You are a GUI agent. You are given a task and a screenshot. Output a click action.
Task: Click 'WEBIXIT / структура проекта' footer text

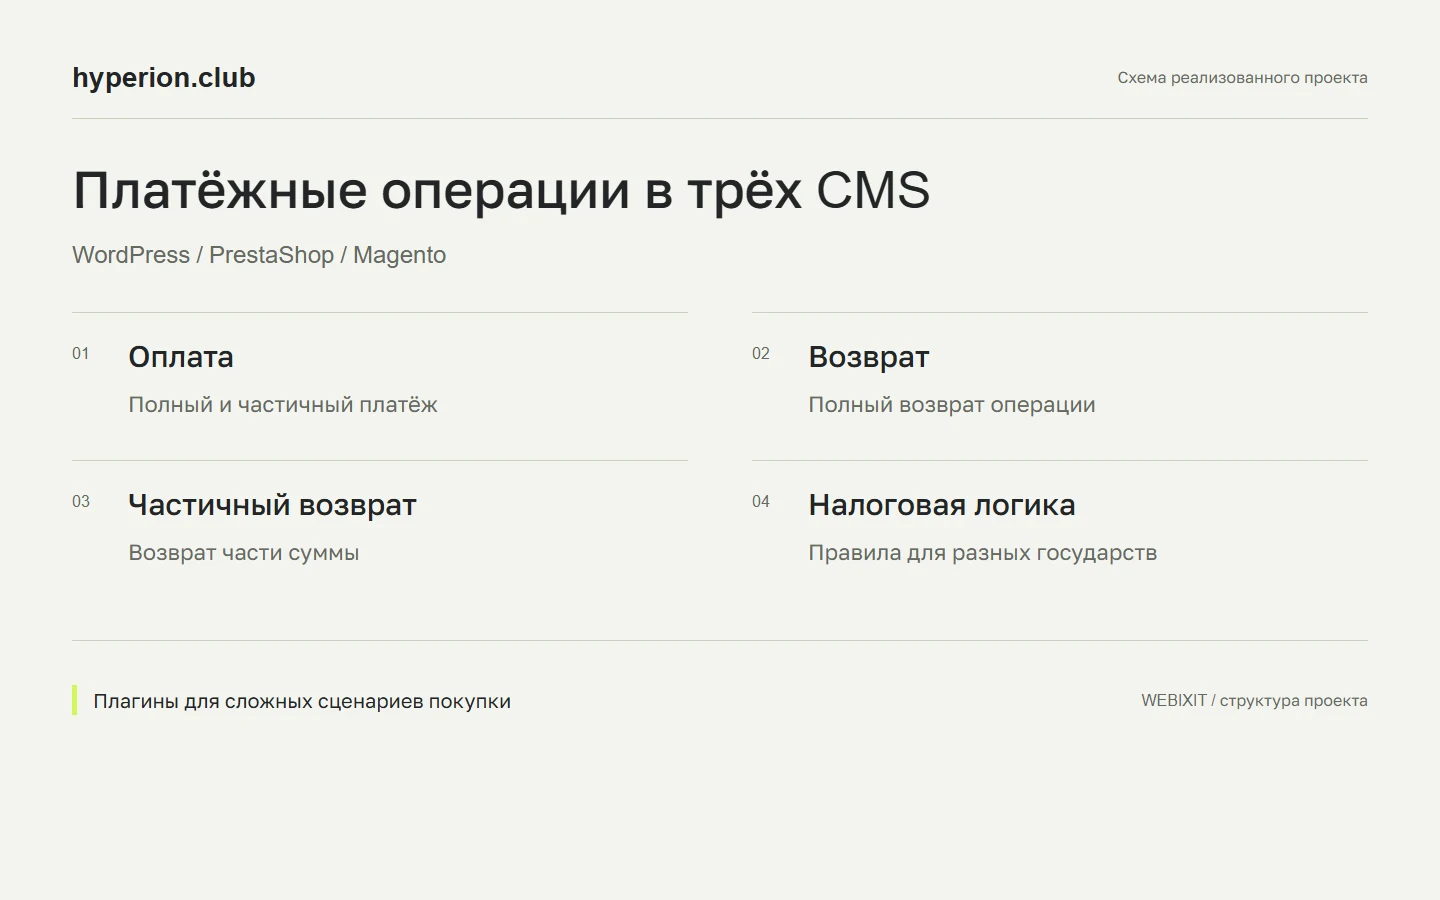point(1254,701)
